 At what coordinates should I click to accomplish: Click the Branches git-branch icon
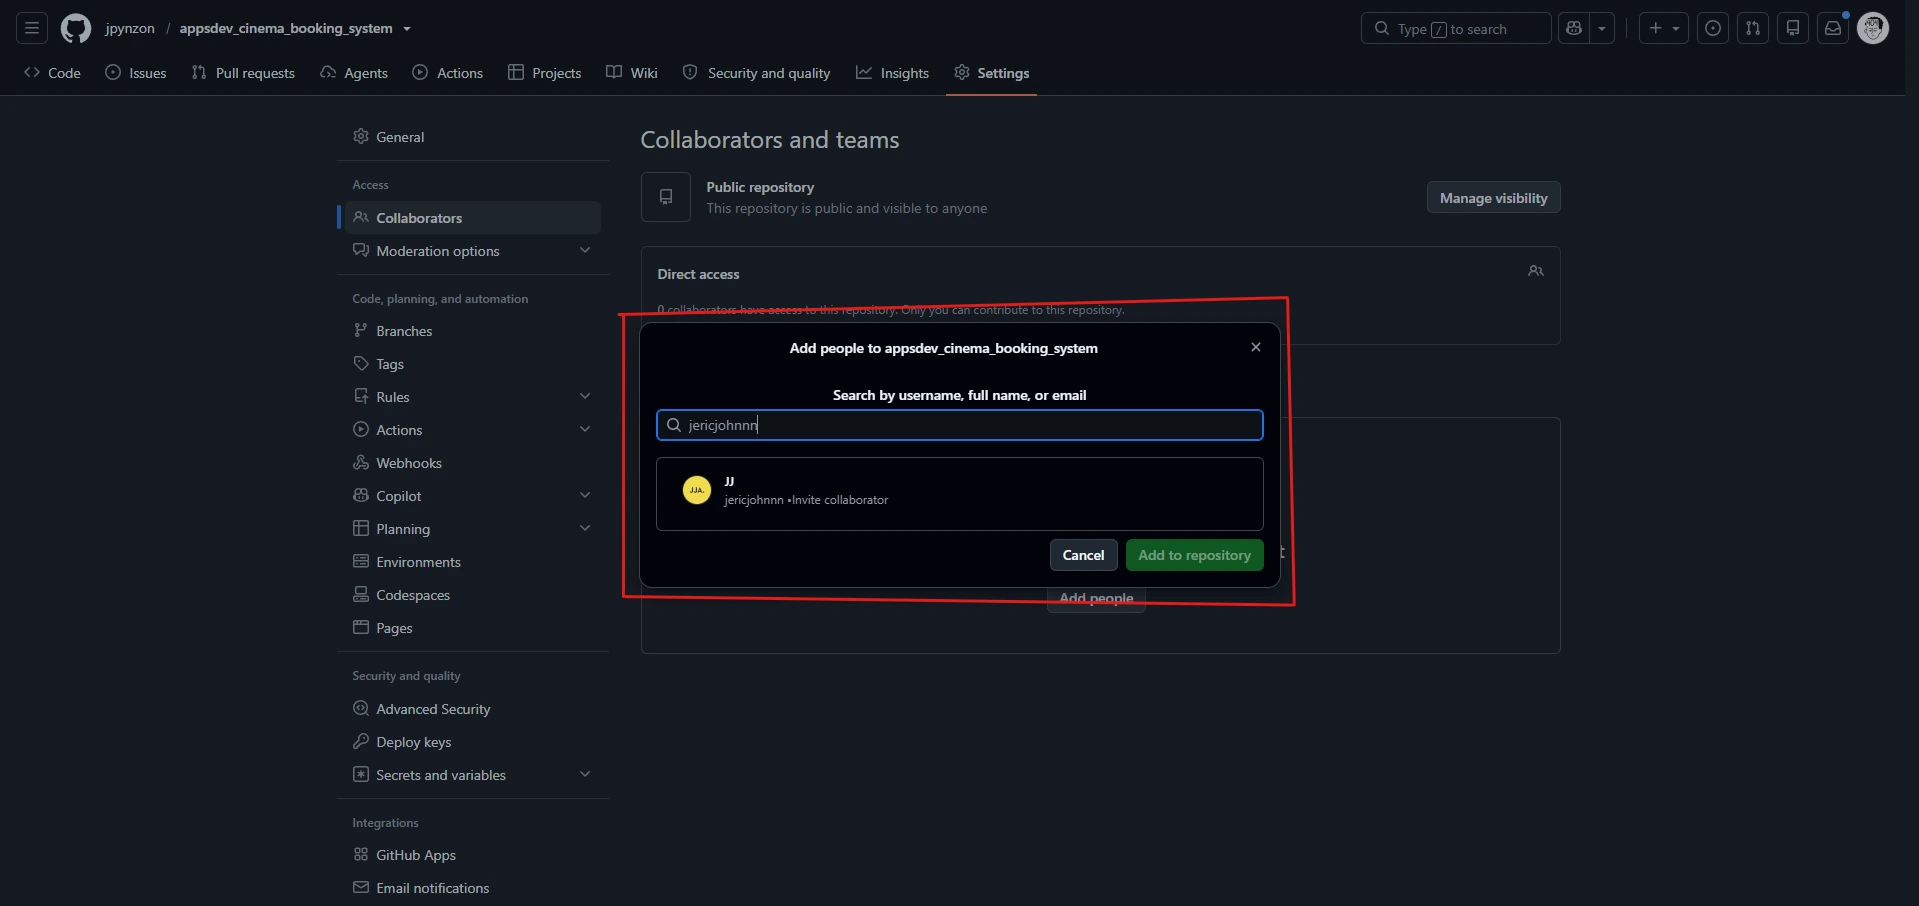[361, 331]
